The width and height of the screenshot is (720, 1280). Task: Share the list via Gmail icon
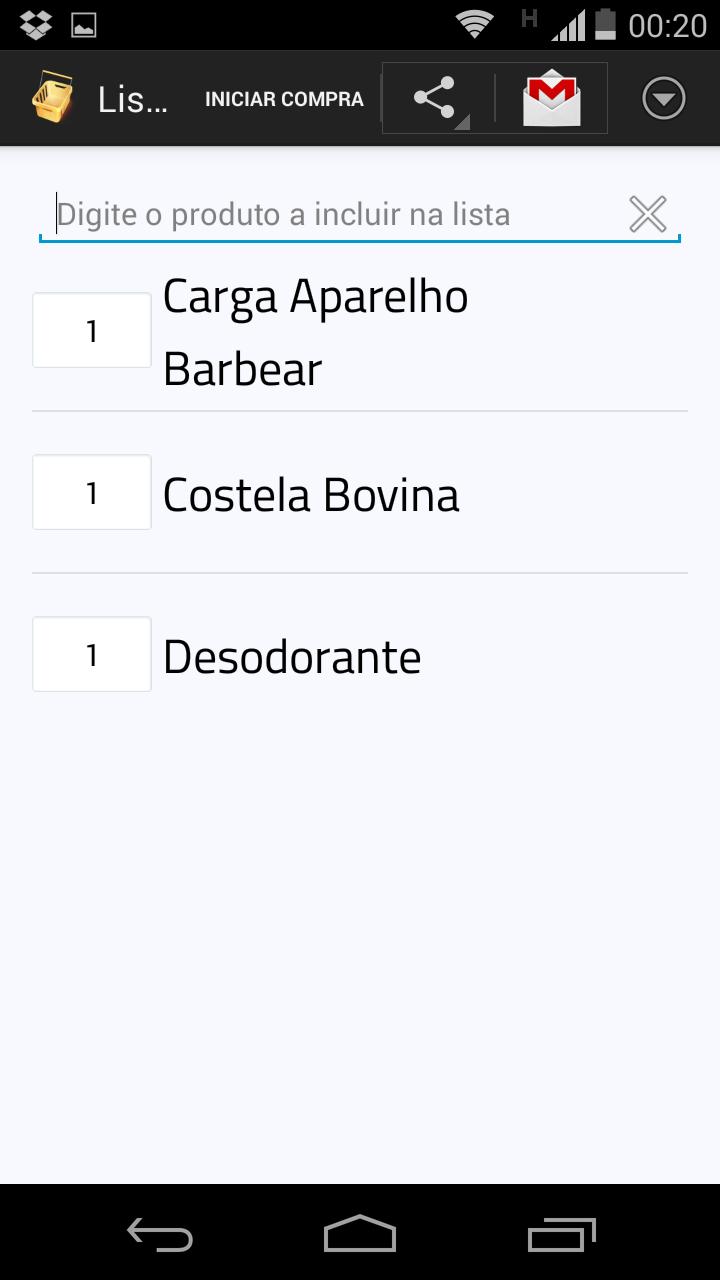click(x=551, y=99)
